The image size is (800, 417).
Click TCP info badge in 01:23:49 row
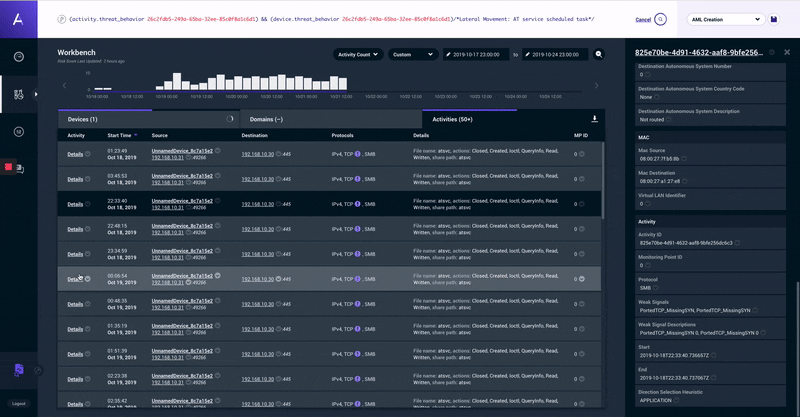358,154
